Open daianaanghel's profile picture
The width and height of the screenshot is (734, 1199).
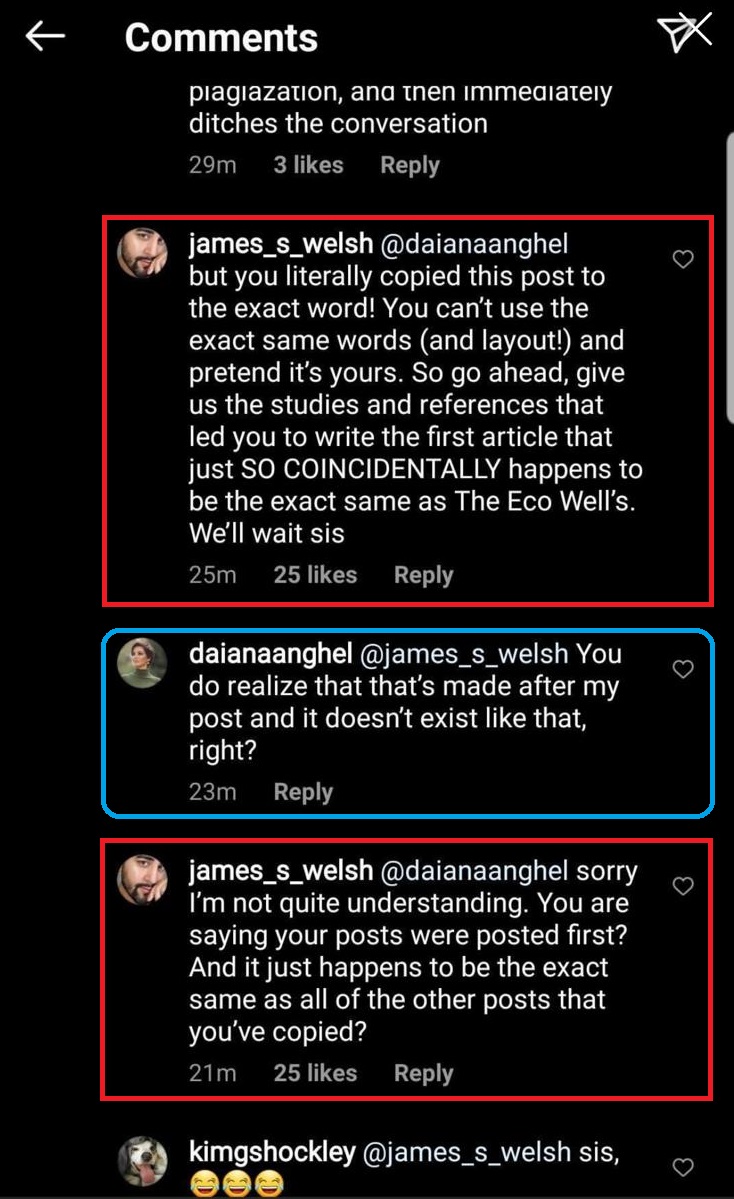pos(143,663)
